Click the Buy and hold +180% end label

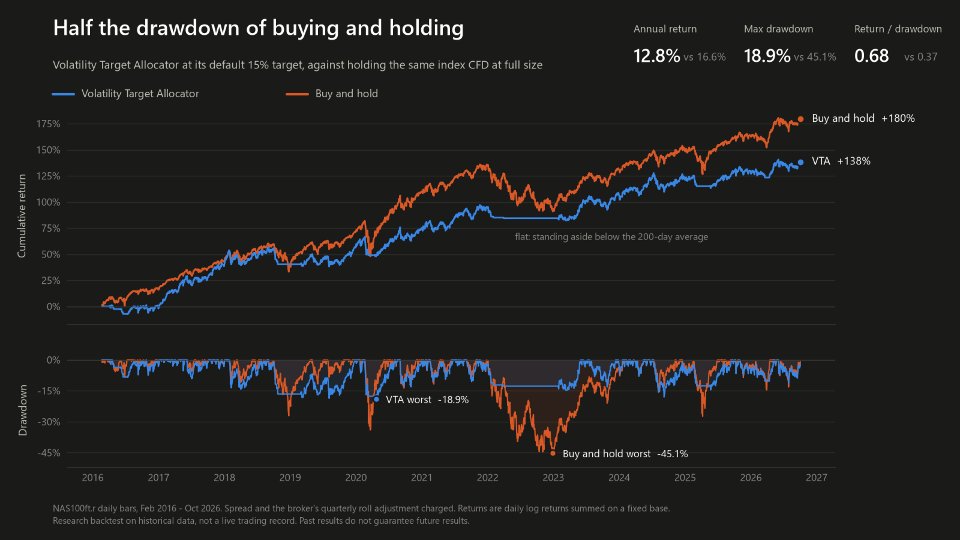pos(863,118)
